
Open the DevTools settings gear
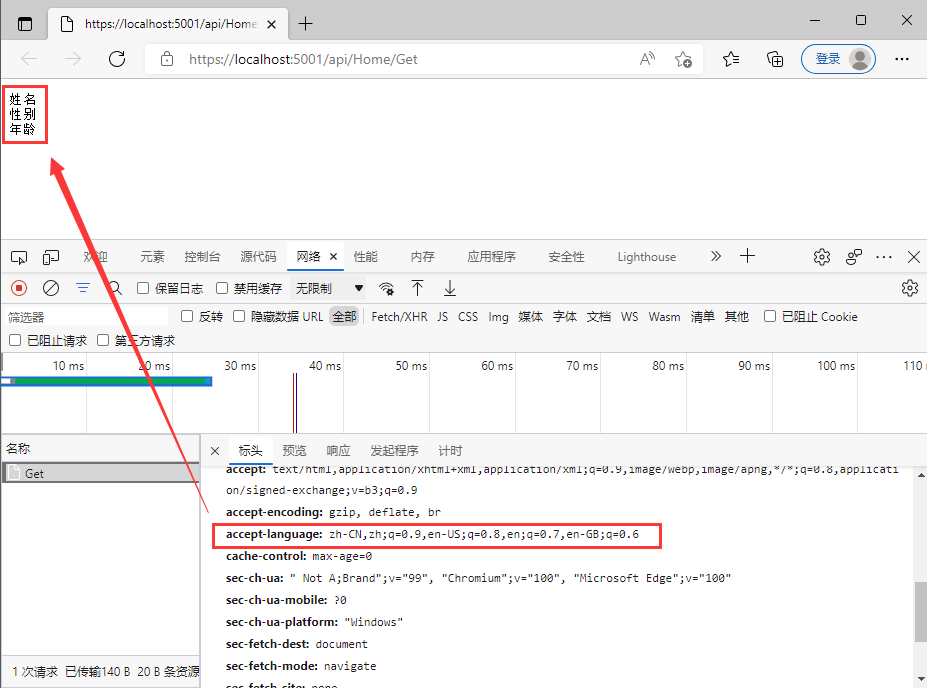(821, 256)
